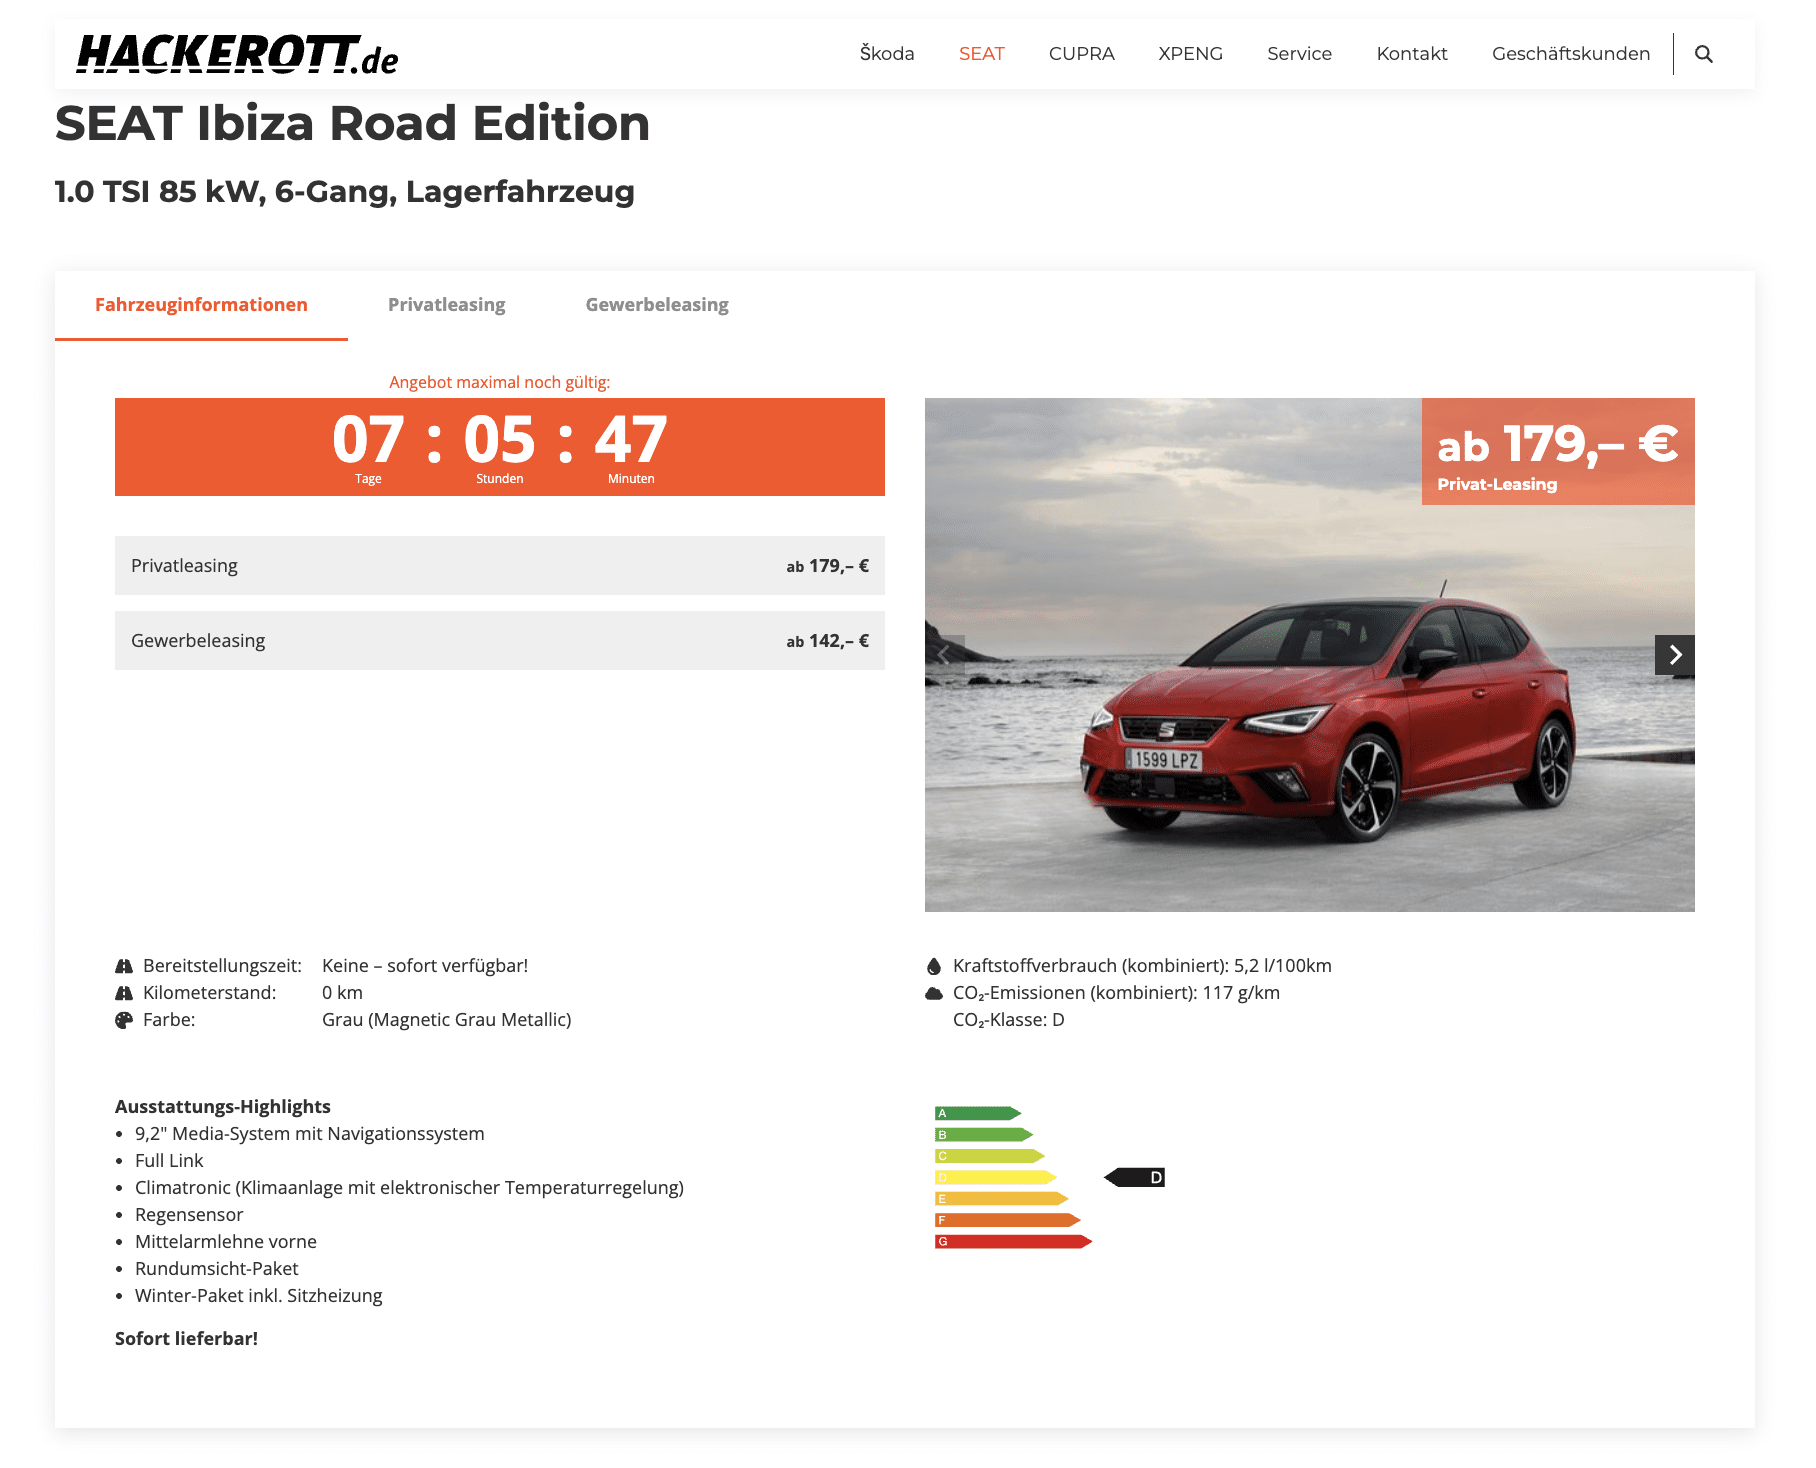Image resolution: width=1816 pixels, height=1468 pixels.
Task: Click the Regensensor list item
Action: coord(189,1215)
